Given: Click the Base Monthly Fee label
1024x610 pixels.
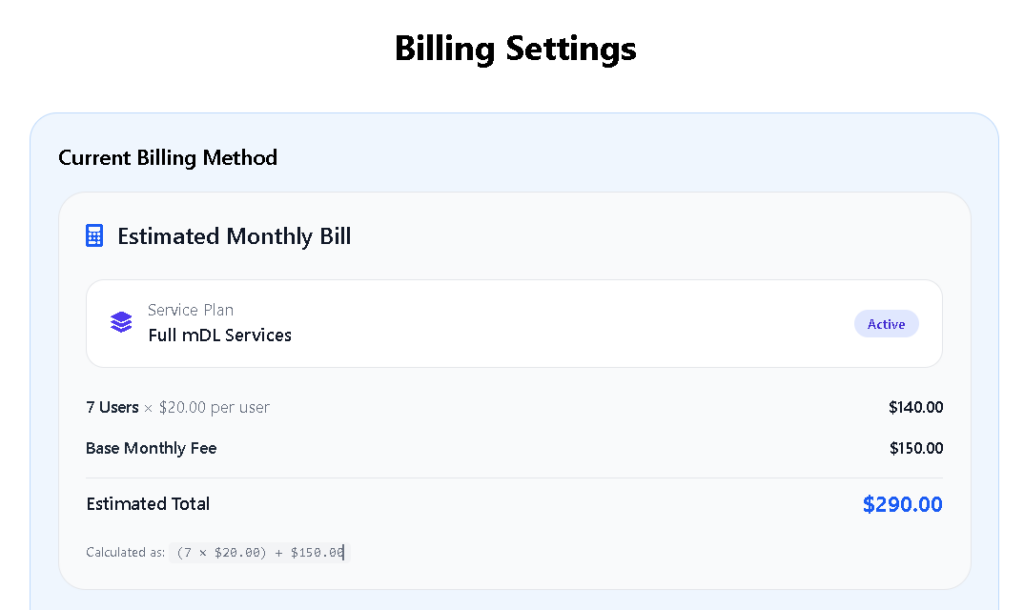Looking at the screenshot, I should (151, 448).
